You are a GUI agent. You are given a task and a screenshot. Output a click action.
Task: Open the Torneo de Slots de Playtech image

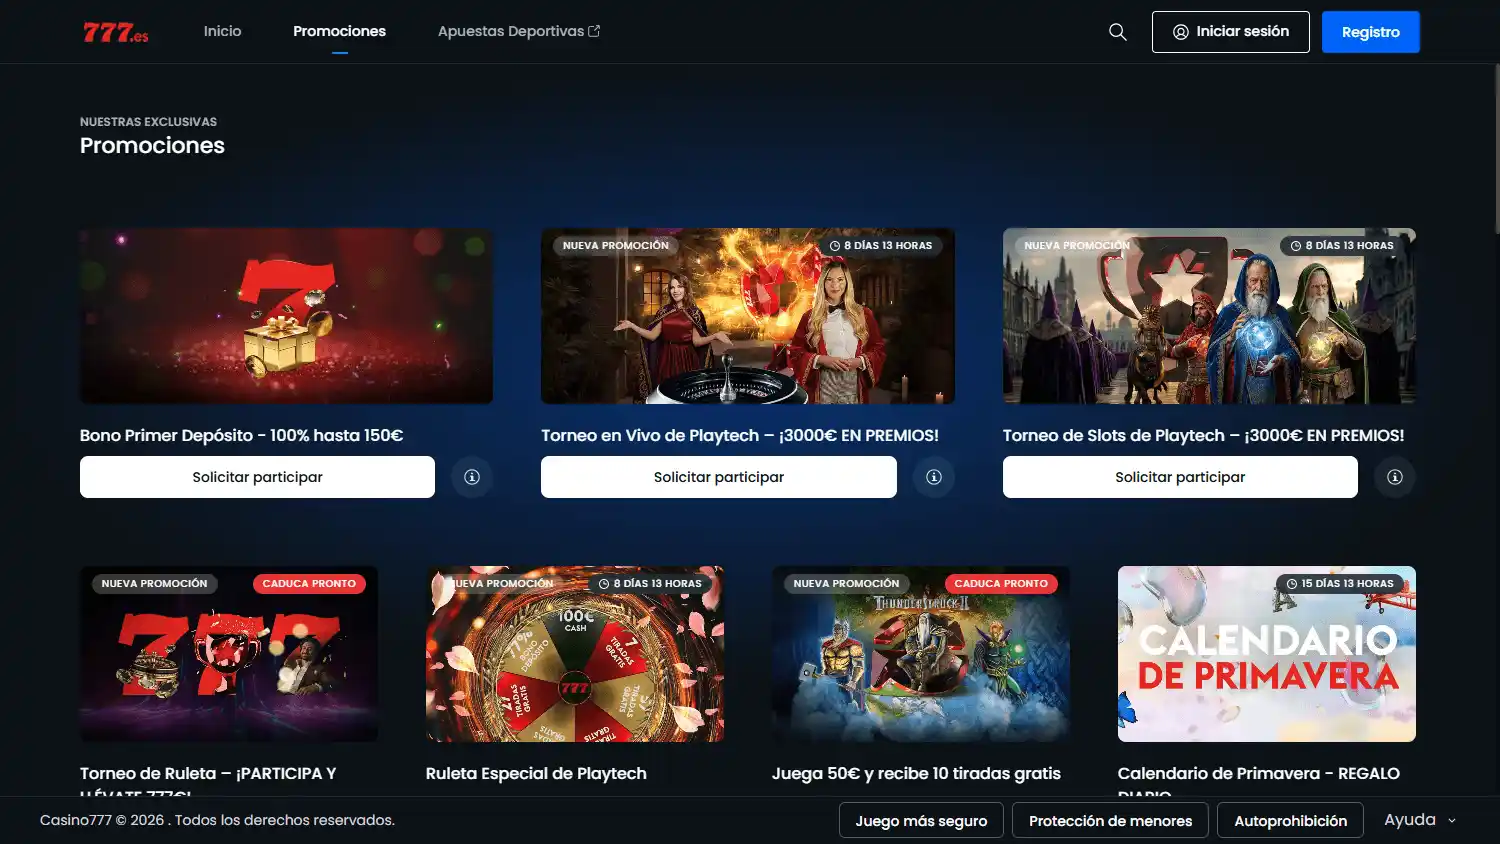click(1209, 316)
